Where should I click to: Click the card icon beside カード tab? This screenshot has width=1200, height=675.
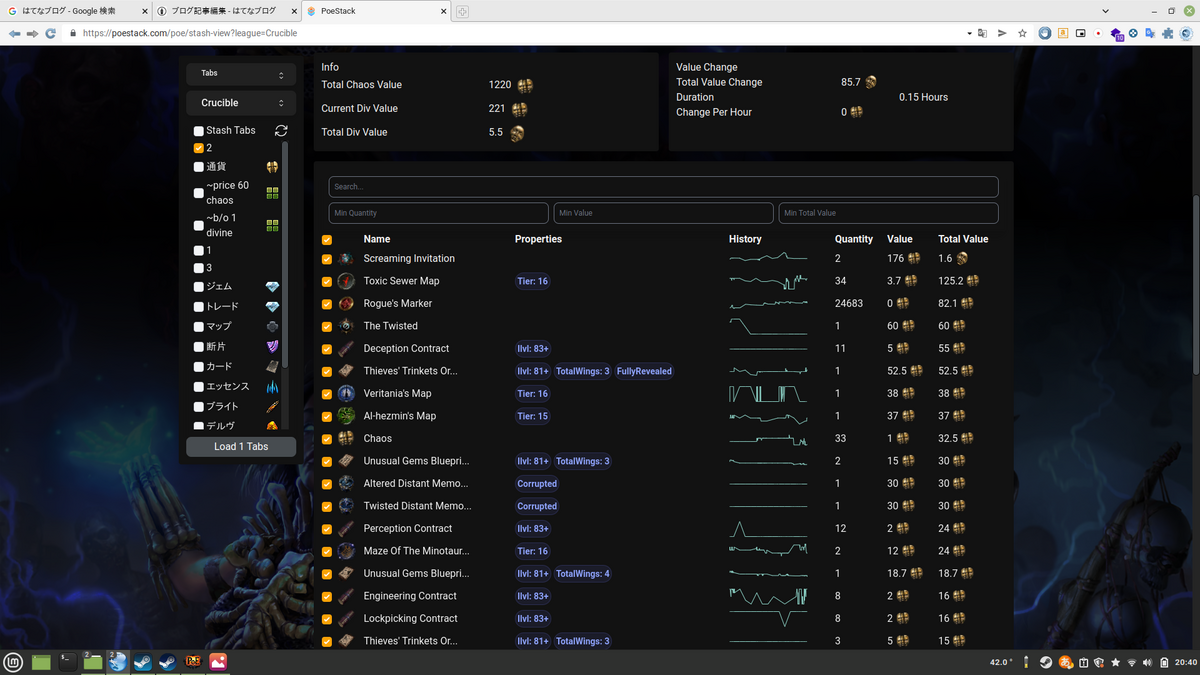[272, 367]
